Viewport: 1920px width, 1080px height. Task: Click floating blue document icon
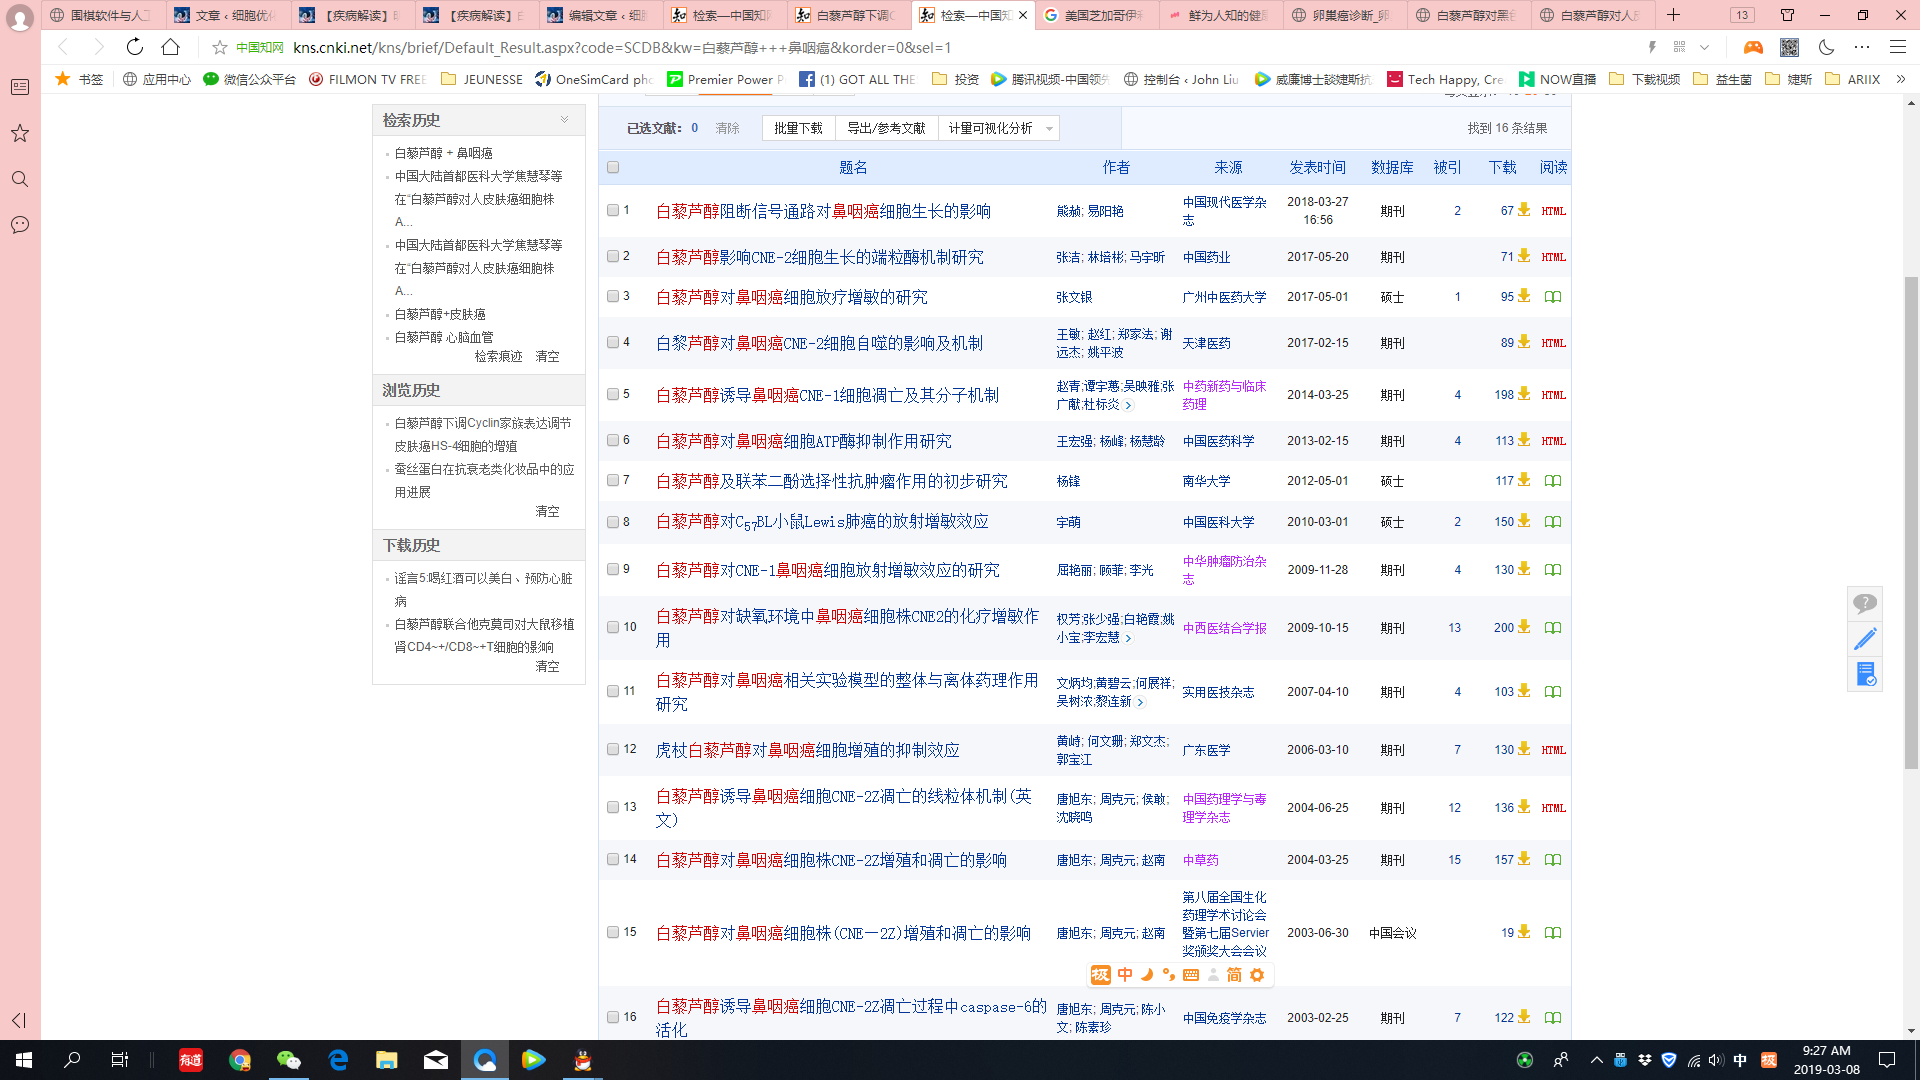1864,674
